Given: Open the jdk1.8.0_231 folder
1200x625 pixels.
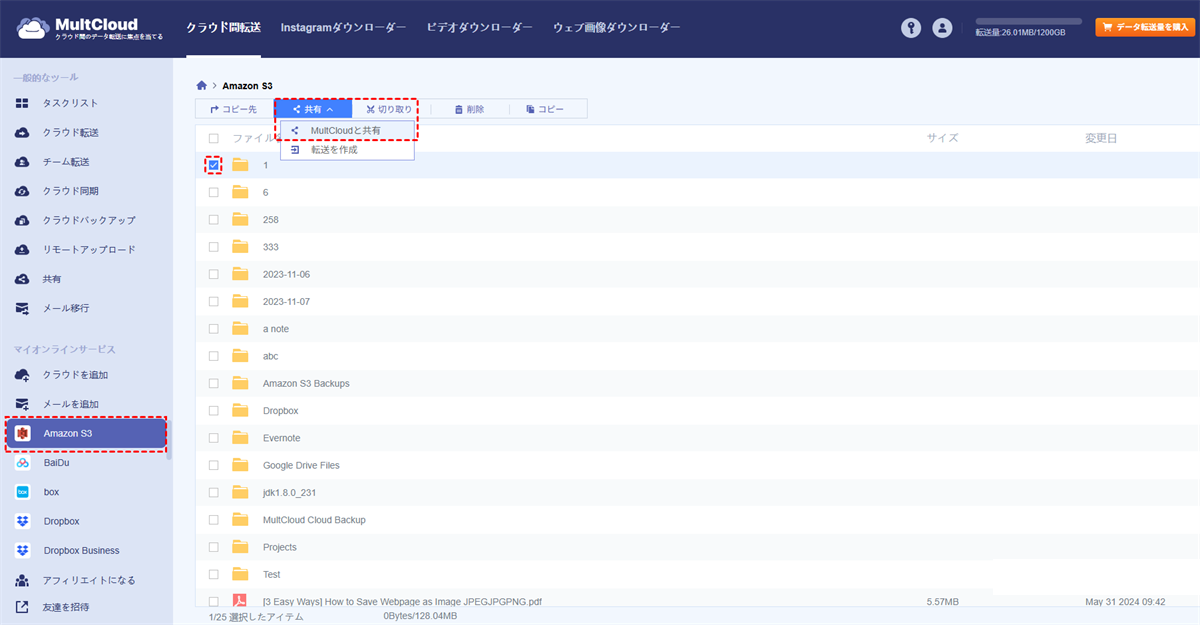Looking at the screenshot, I should (289, 493).
